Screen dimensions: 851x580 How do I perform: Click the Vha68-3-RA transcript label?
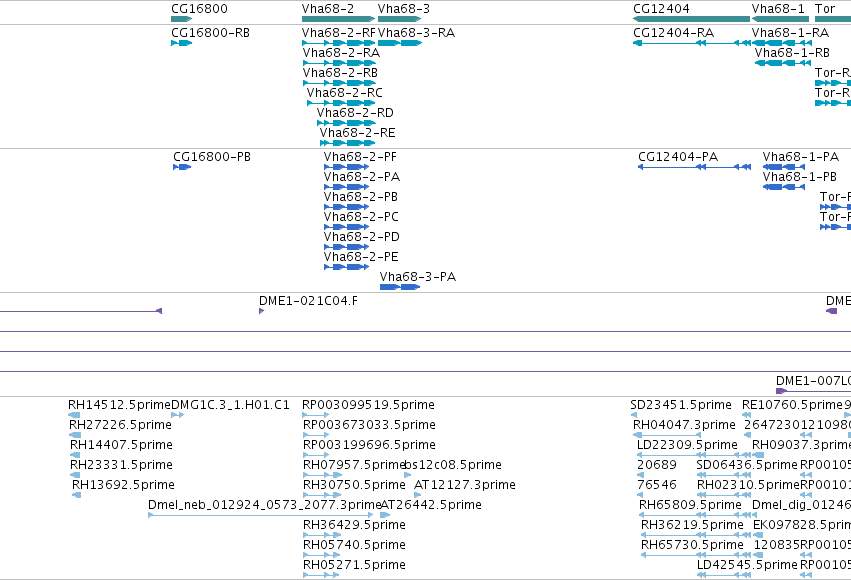click(416, 33)
